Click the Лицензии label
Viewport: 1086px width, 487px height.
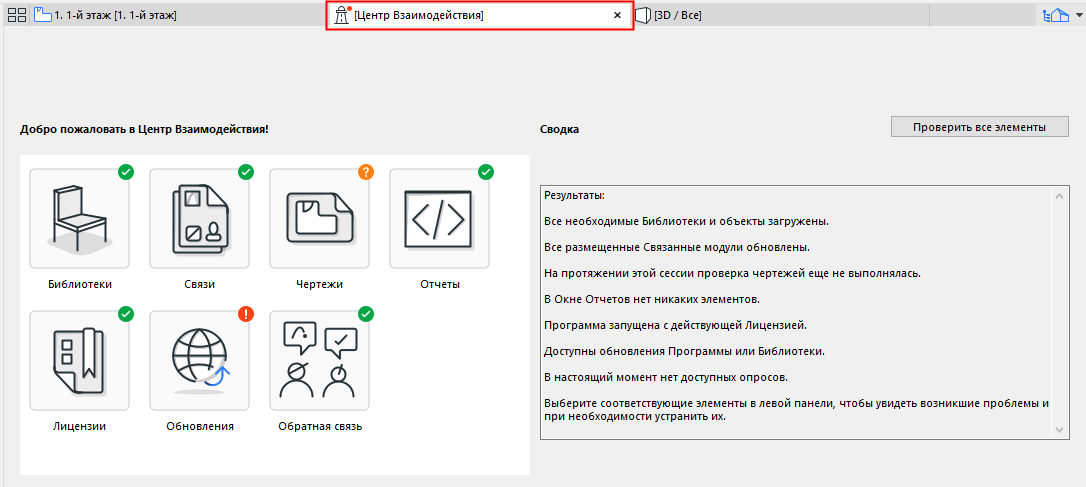[x=80, y=426]
